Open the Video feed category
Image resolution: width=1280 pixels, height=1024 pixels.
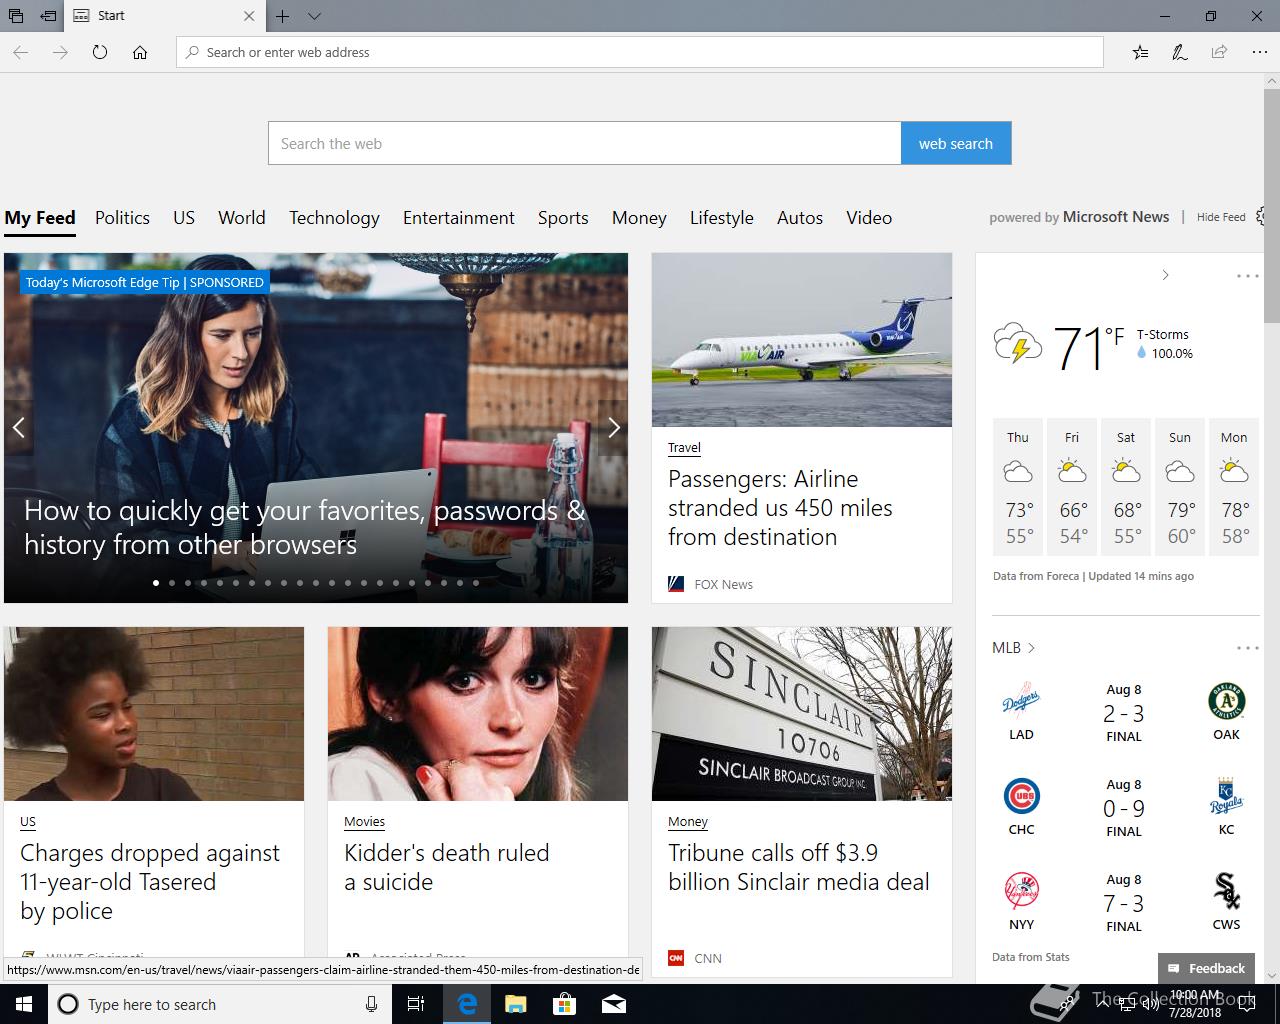(869, 218)
